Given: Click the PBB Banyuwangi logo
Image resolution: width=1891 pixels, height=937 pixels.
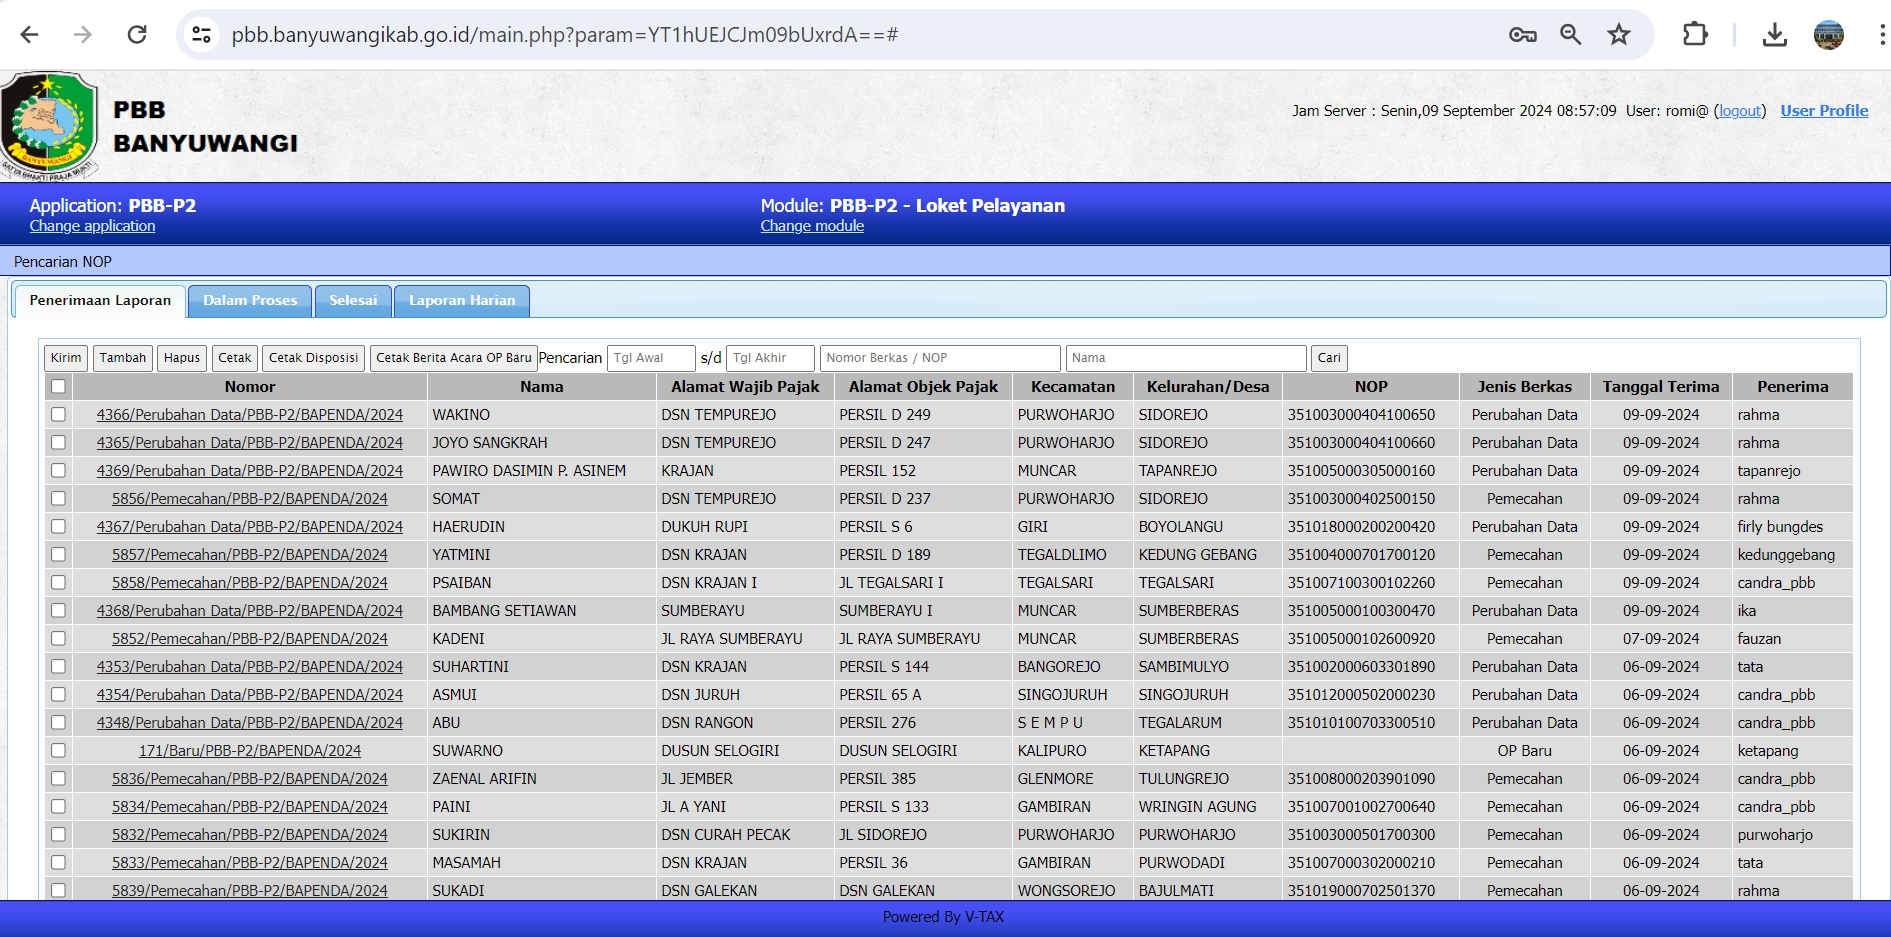Looking at the screenshot, I should 49,125.
